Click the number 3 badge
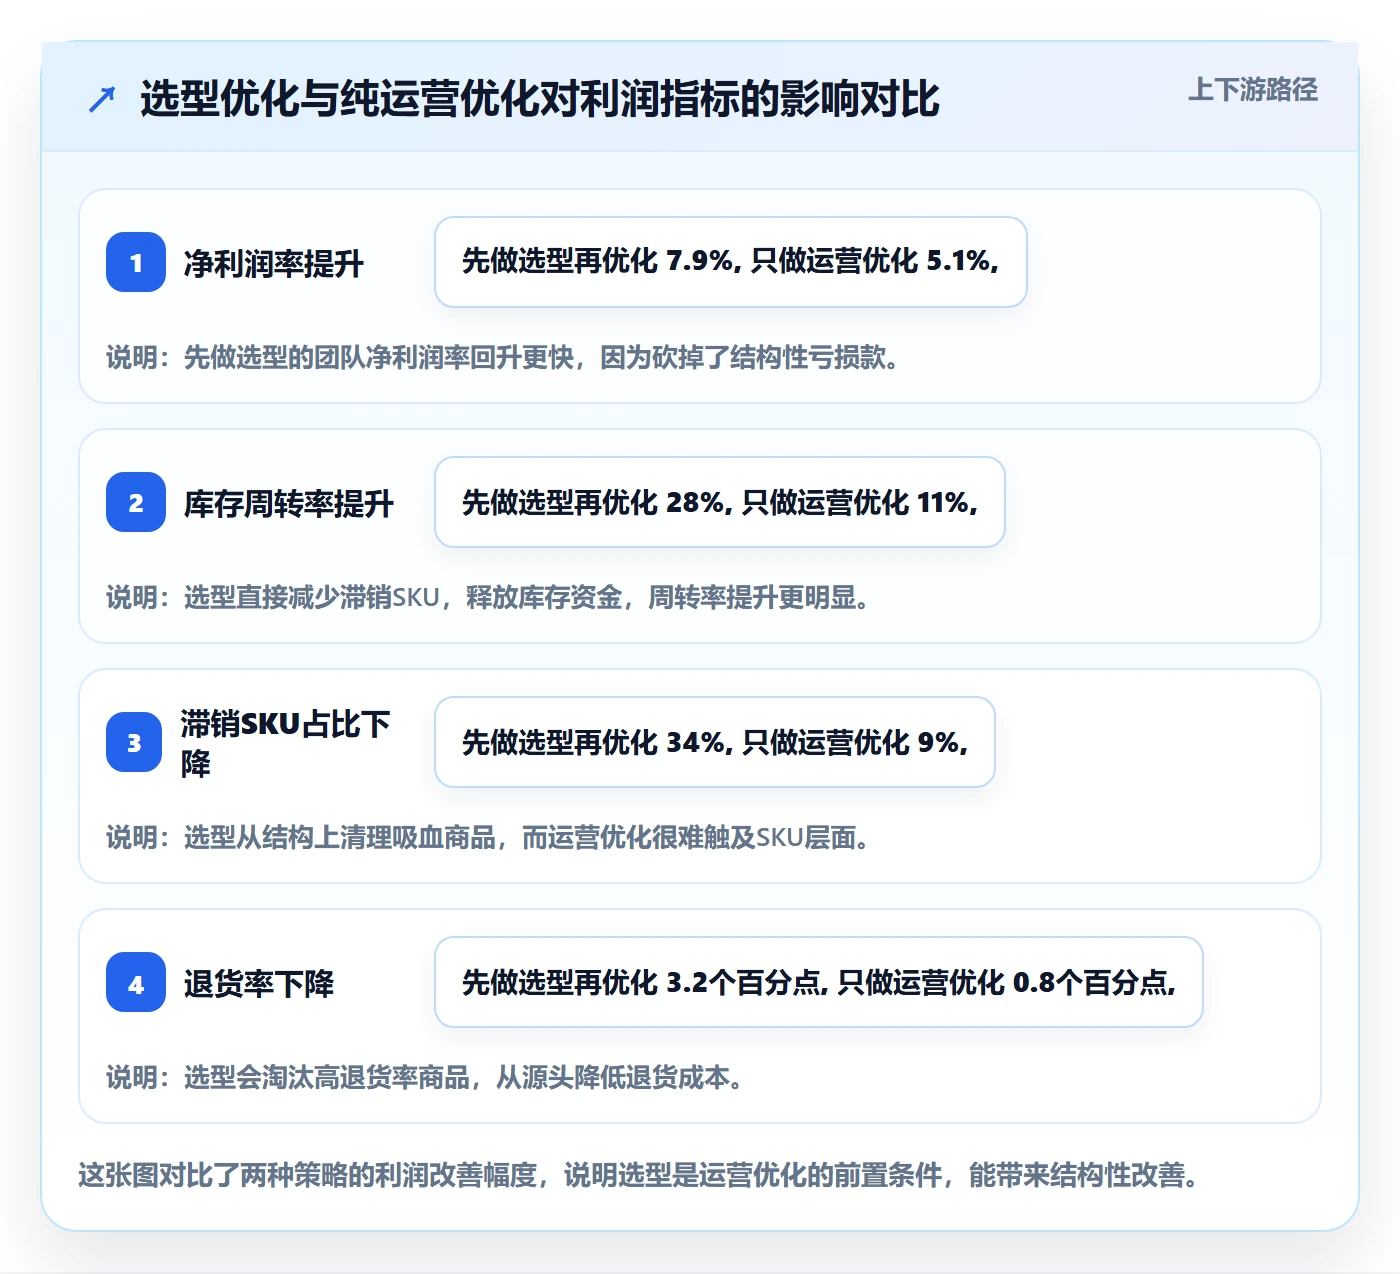 134,742
